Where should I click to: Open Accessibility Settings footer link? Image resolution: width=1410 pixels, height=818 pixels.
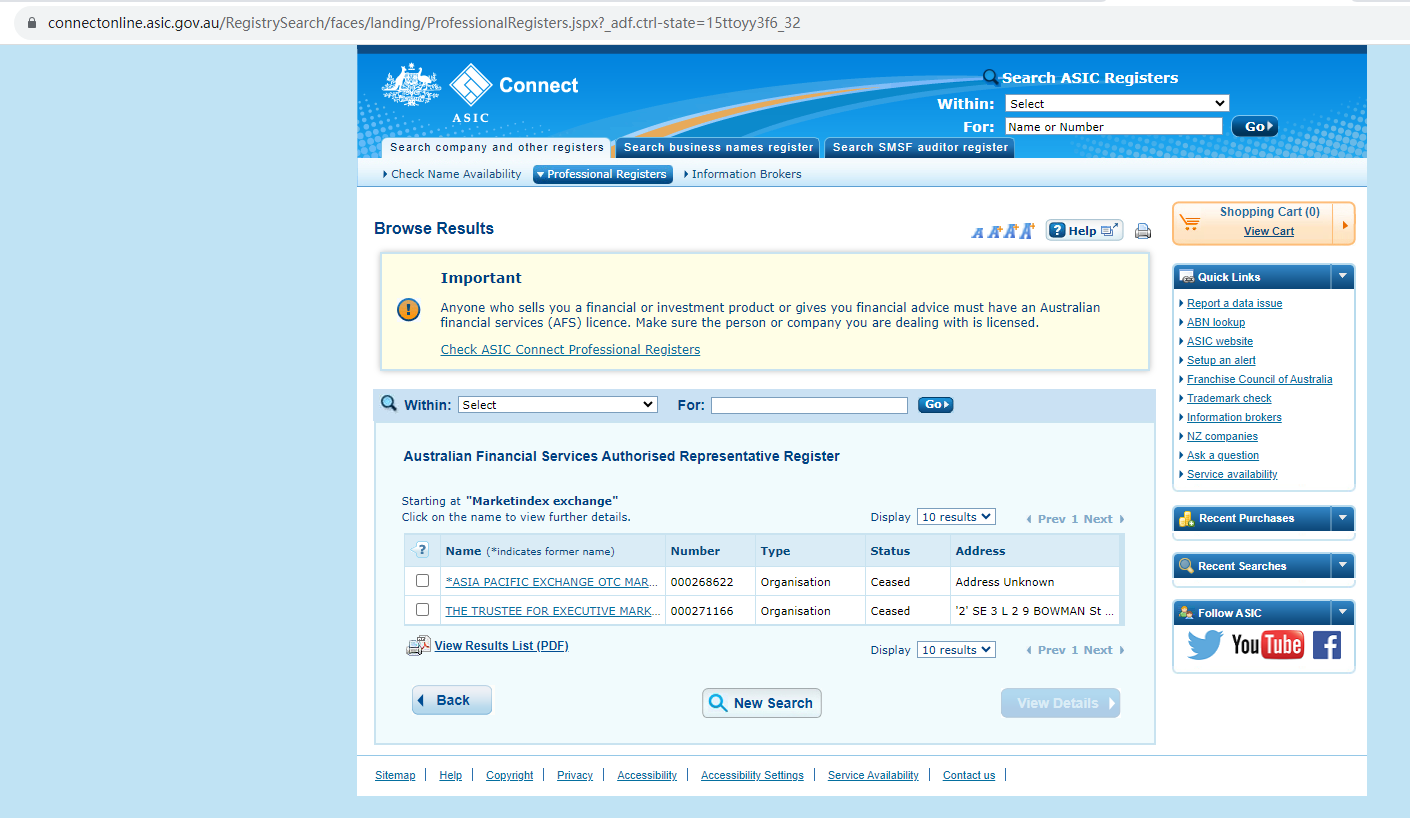pyautogui.click(x=752, y=775)
